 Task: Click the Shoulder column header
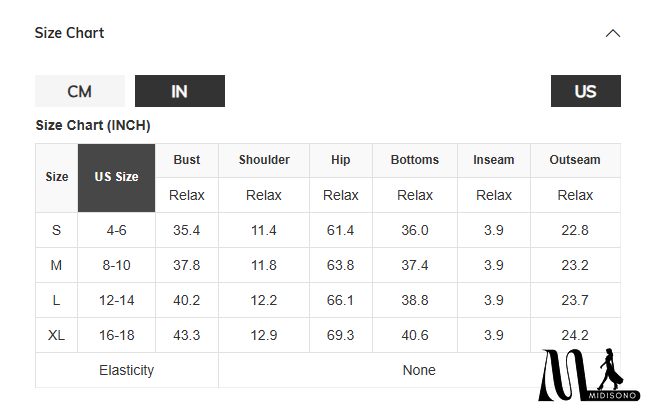click(264, 160)
